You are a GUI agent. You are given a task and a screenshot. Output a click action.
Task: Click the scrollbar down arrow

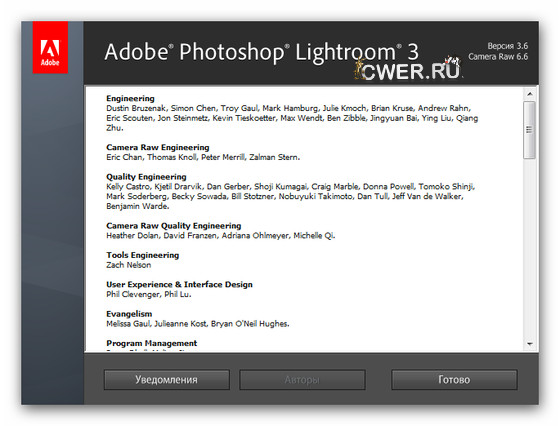tap(529, 344)
